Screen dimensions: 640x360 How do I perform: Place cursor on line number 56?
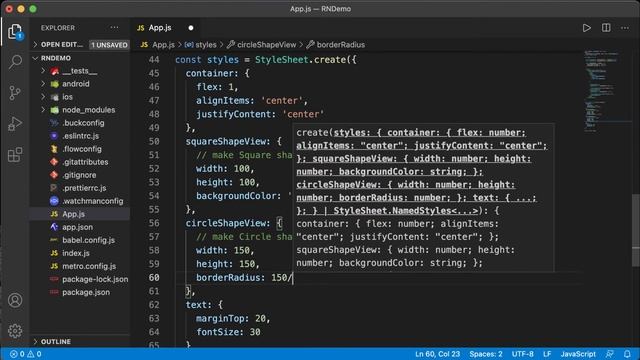154,223
